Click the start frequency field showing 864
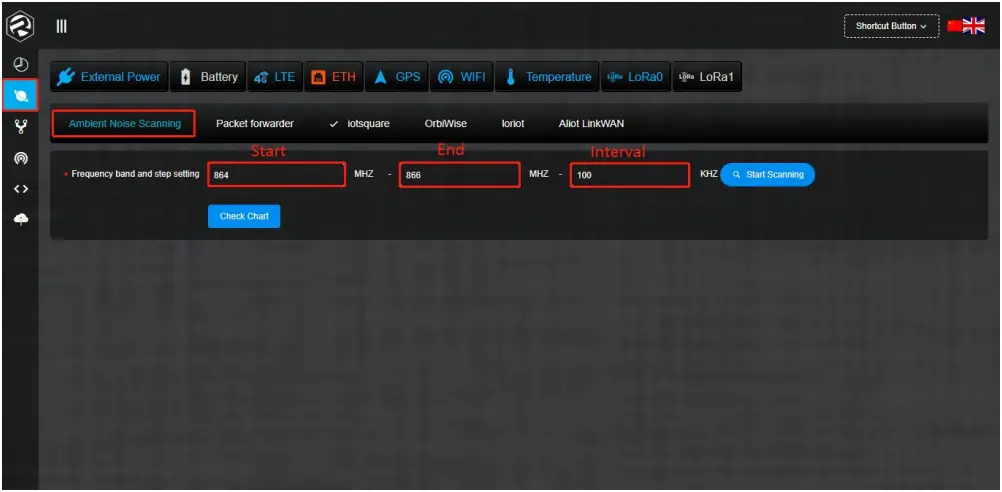This screenshot has width=1002, height=492. point(277,174)
